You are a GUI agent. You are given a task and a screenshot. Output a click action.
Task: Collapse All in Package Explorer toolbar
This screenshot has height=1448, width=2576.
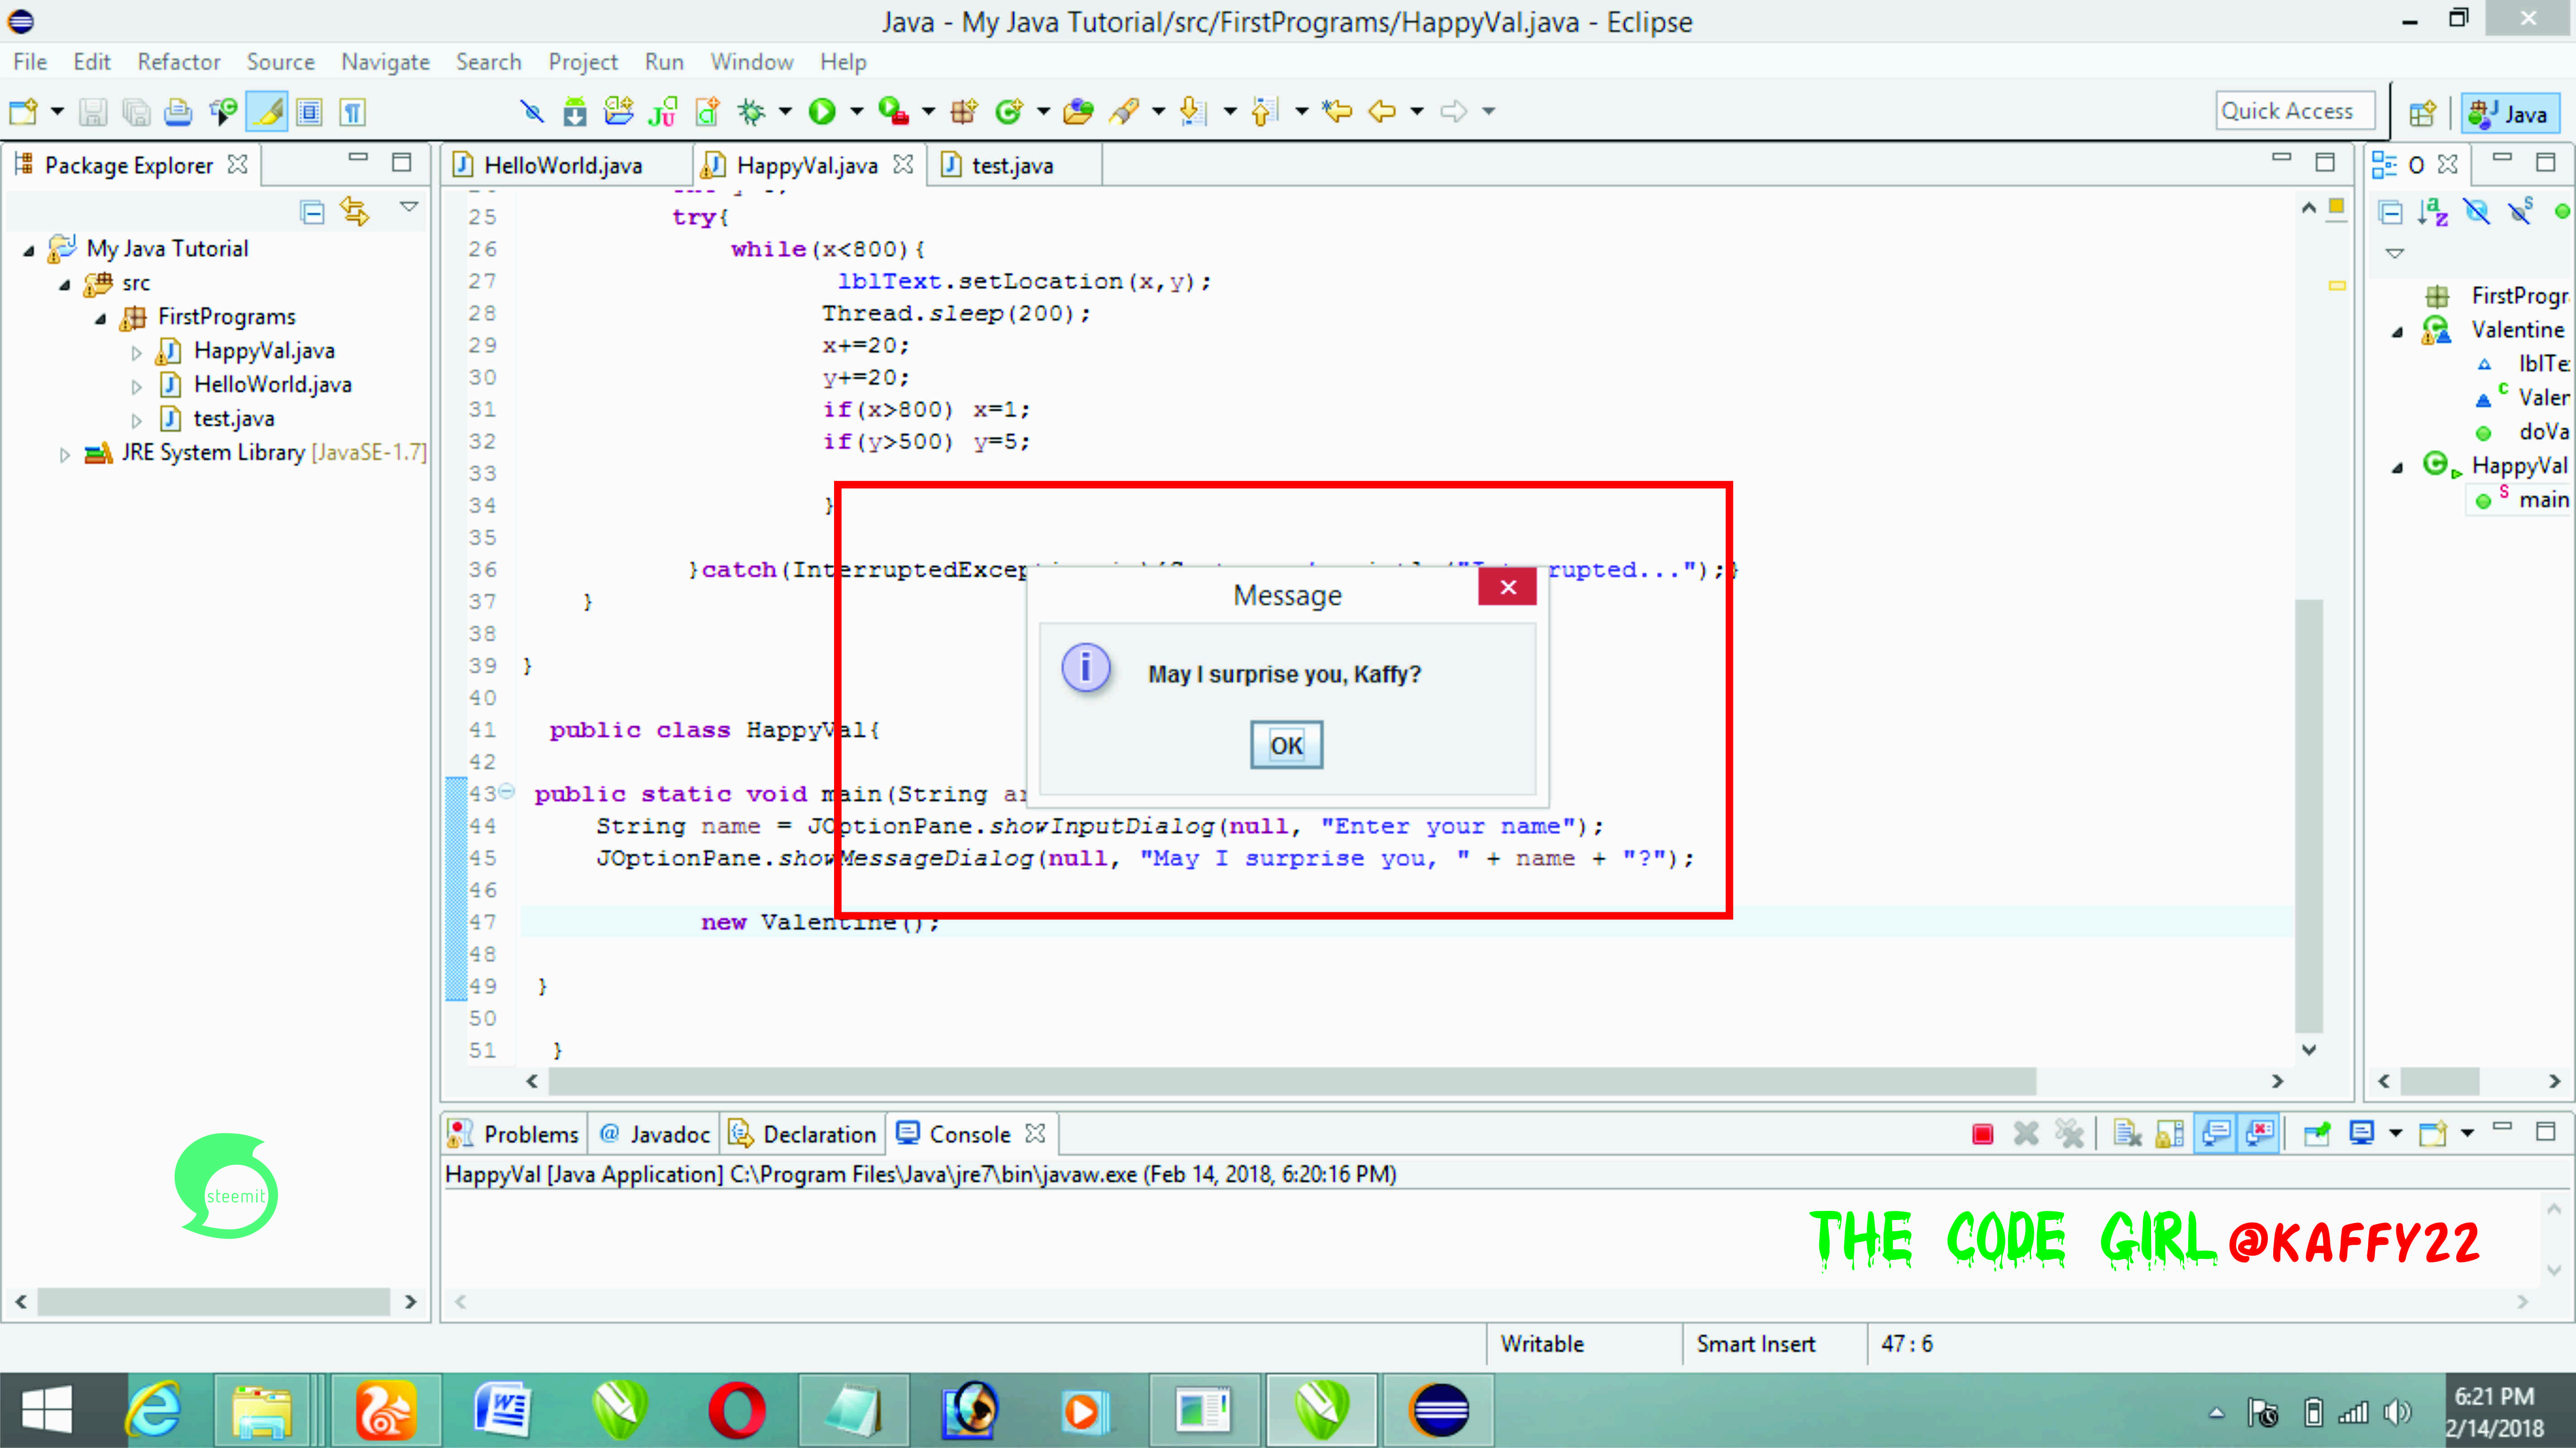tap(312, 212)
